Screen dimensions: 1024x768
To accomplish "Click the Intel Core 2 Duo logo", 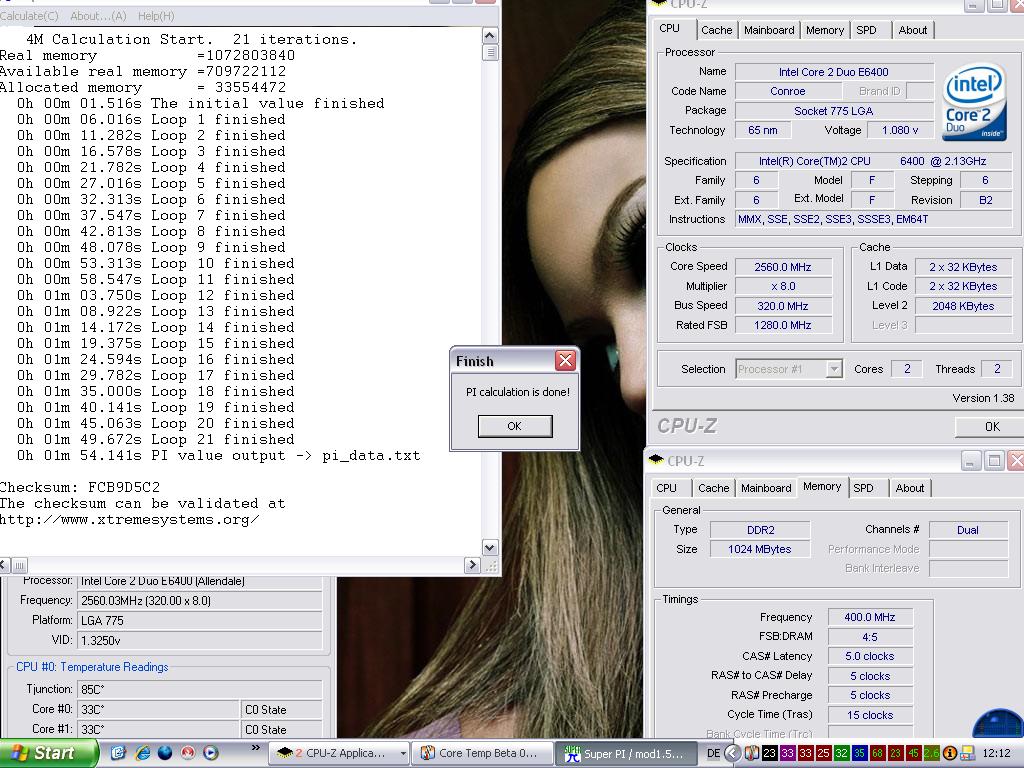I will click(974, 102).
